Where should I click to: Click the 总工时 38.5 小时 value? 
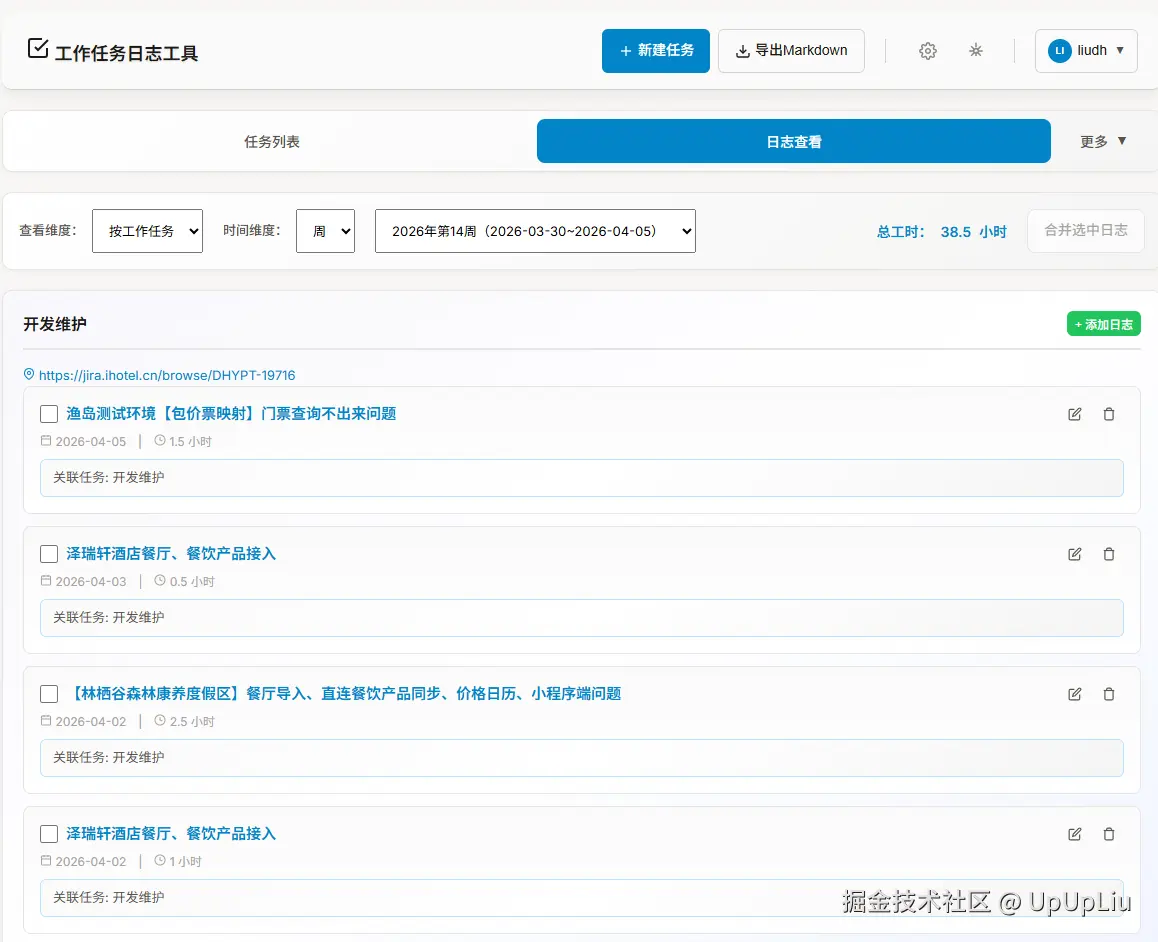point(942,232)
